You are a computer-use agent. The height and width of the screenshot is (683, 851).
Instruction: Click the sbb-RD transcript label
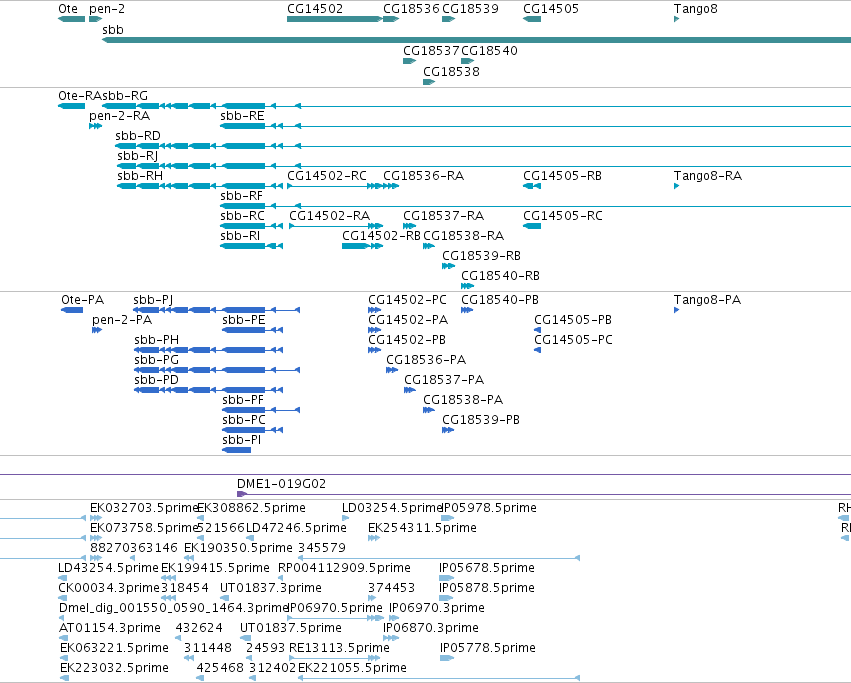138,136
